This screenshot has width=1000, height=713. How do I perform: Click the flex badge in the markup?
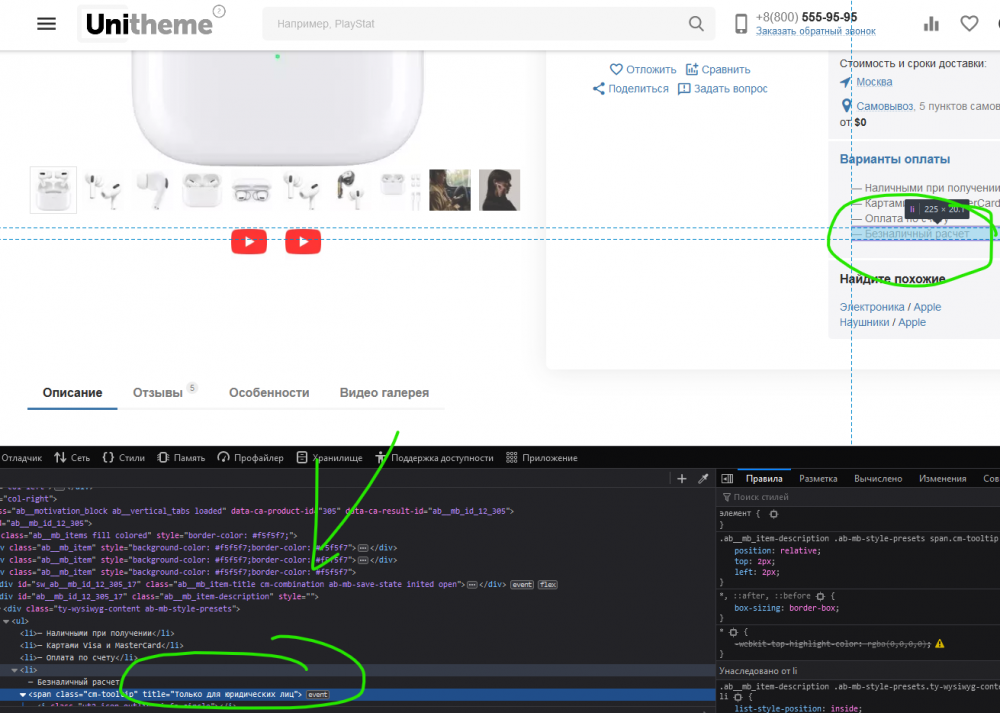click(547, 584)
